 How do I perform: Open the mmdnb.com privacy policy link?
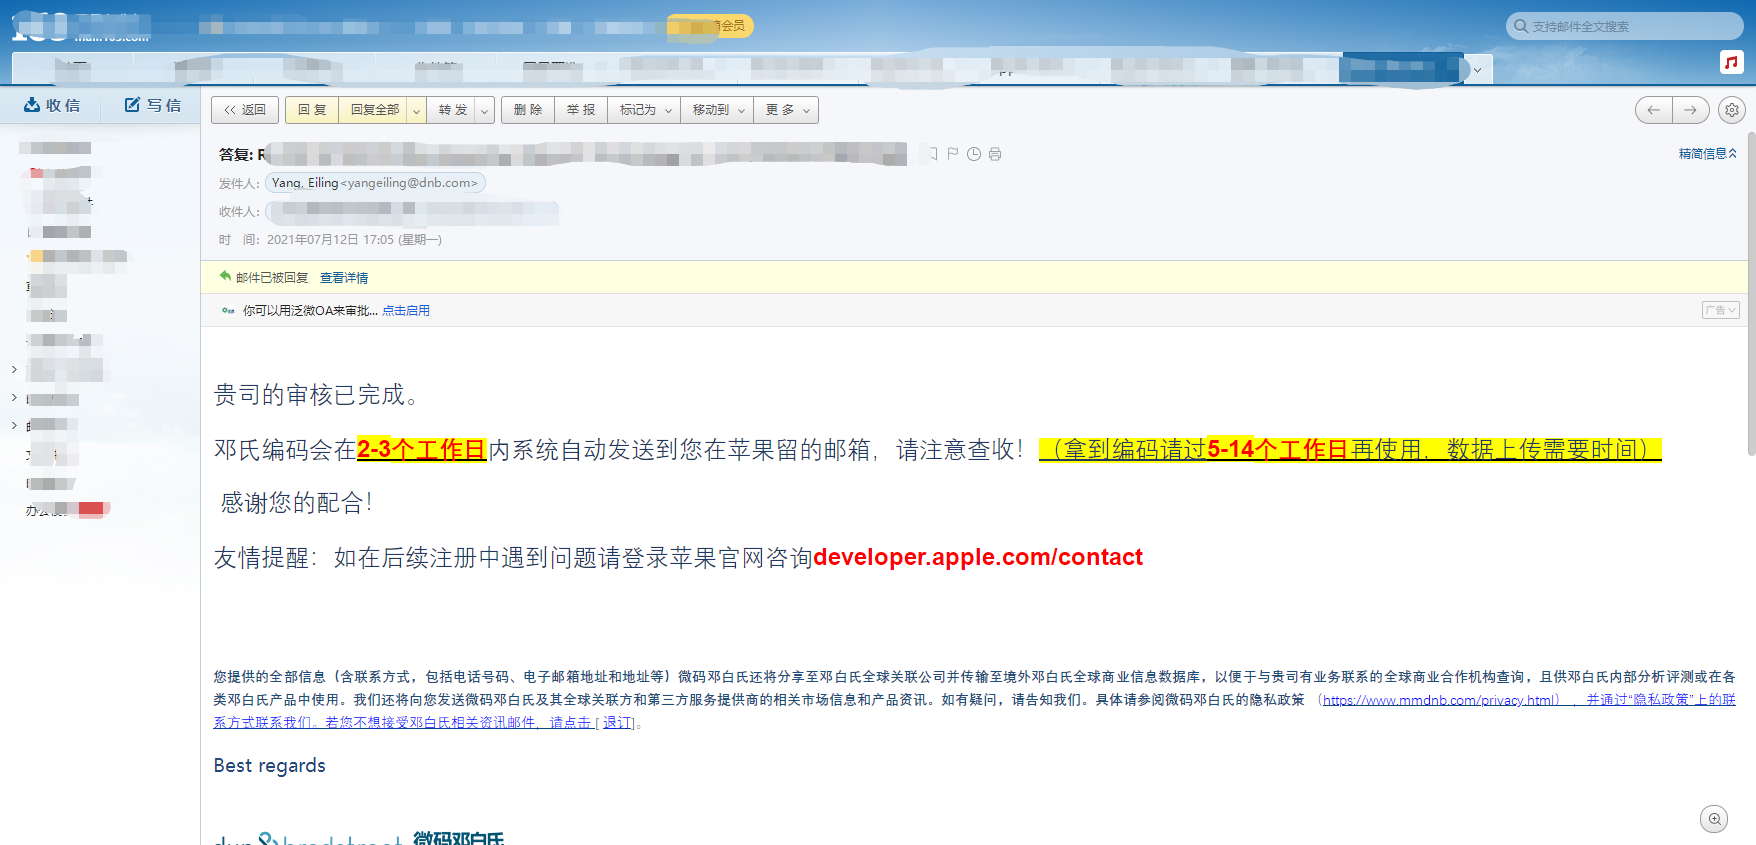[x=1440, y=700]
